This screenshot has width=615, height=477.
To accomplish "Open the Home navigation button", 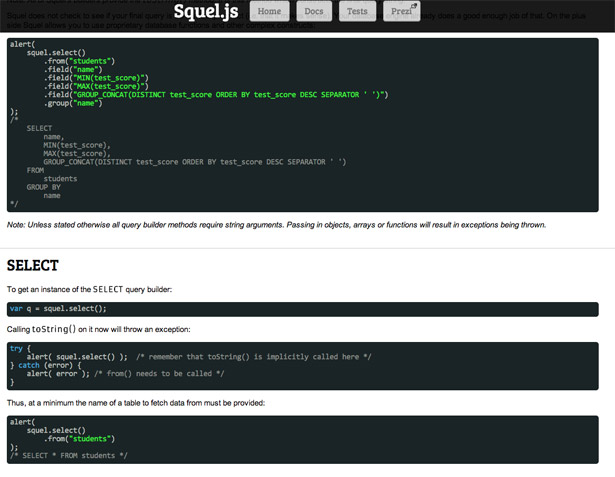I will click(269, 11).
